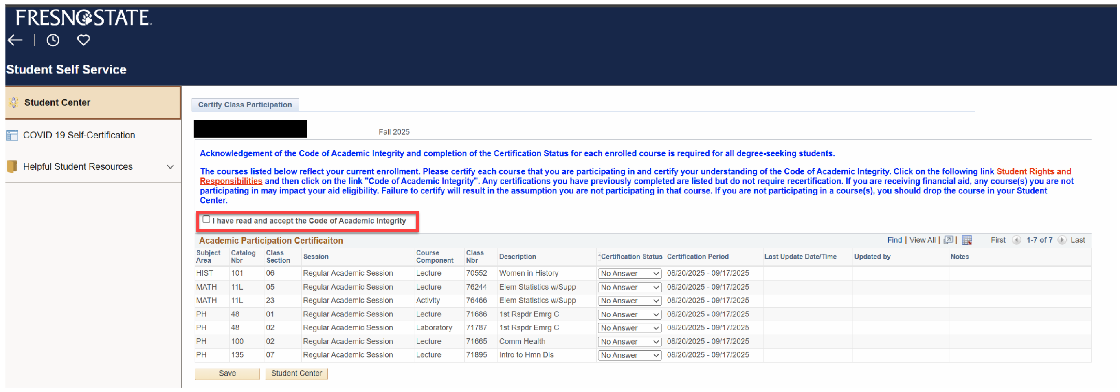
Task: Expand Helpful Student Resources chevron
Action: click(169, 167)
